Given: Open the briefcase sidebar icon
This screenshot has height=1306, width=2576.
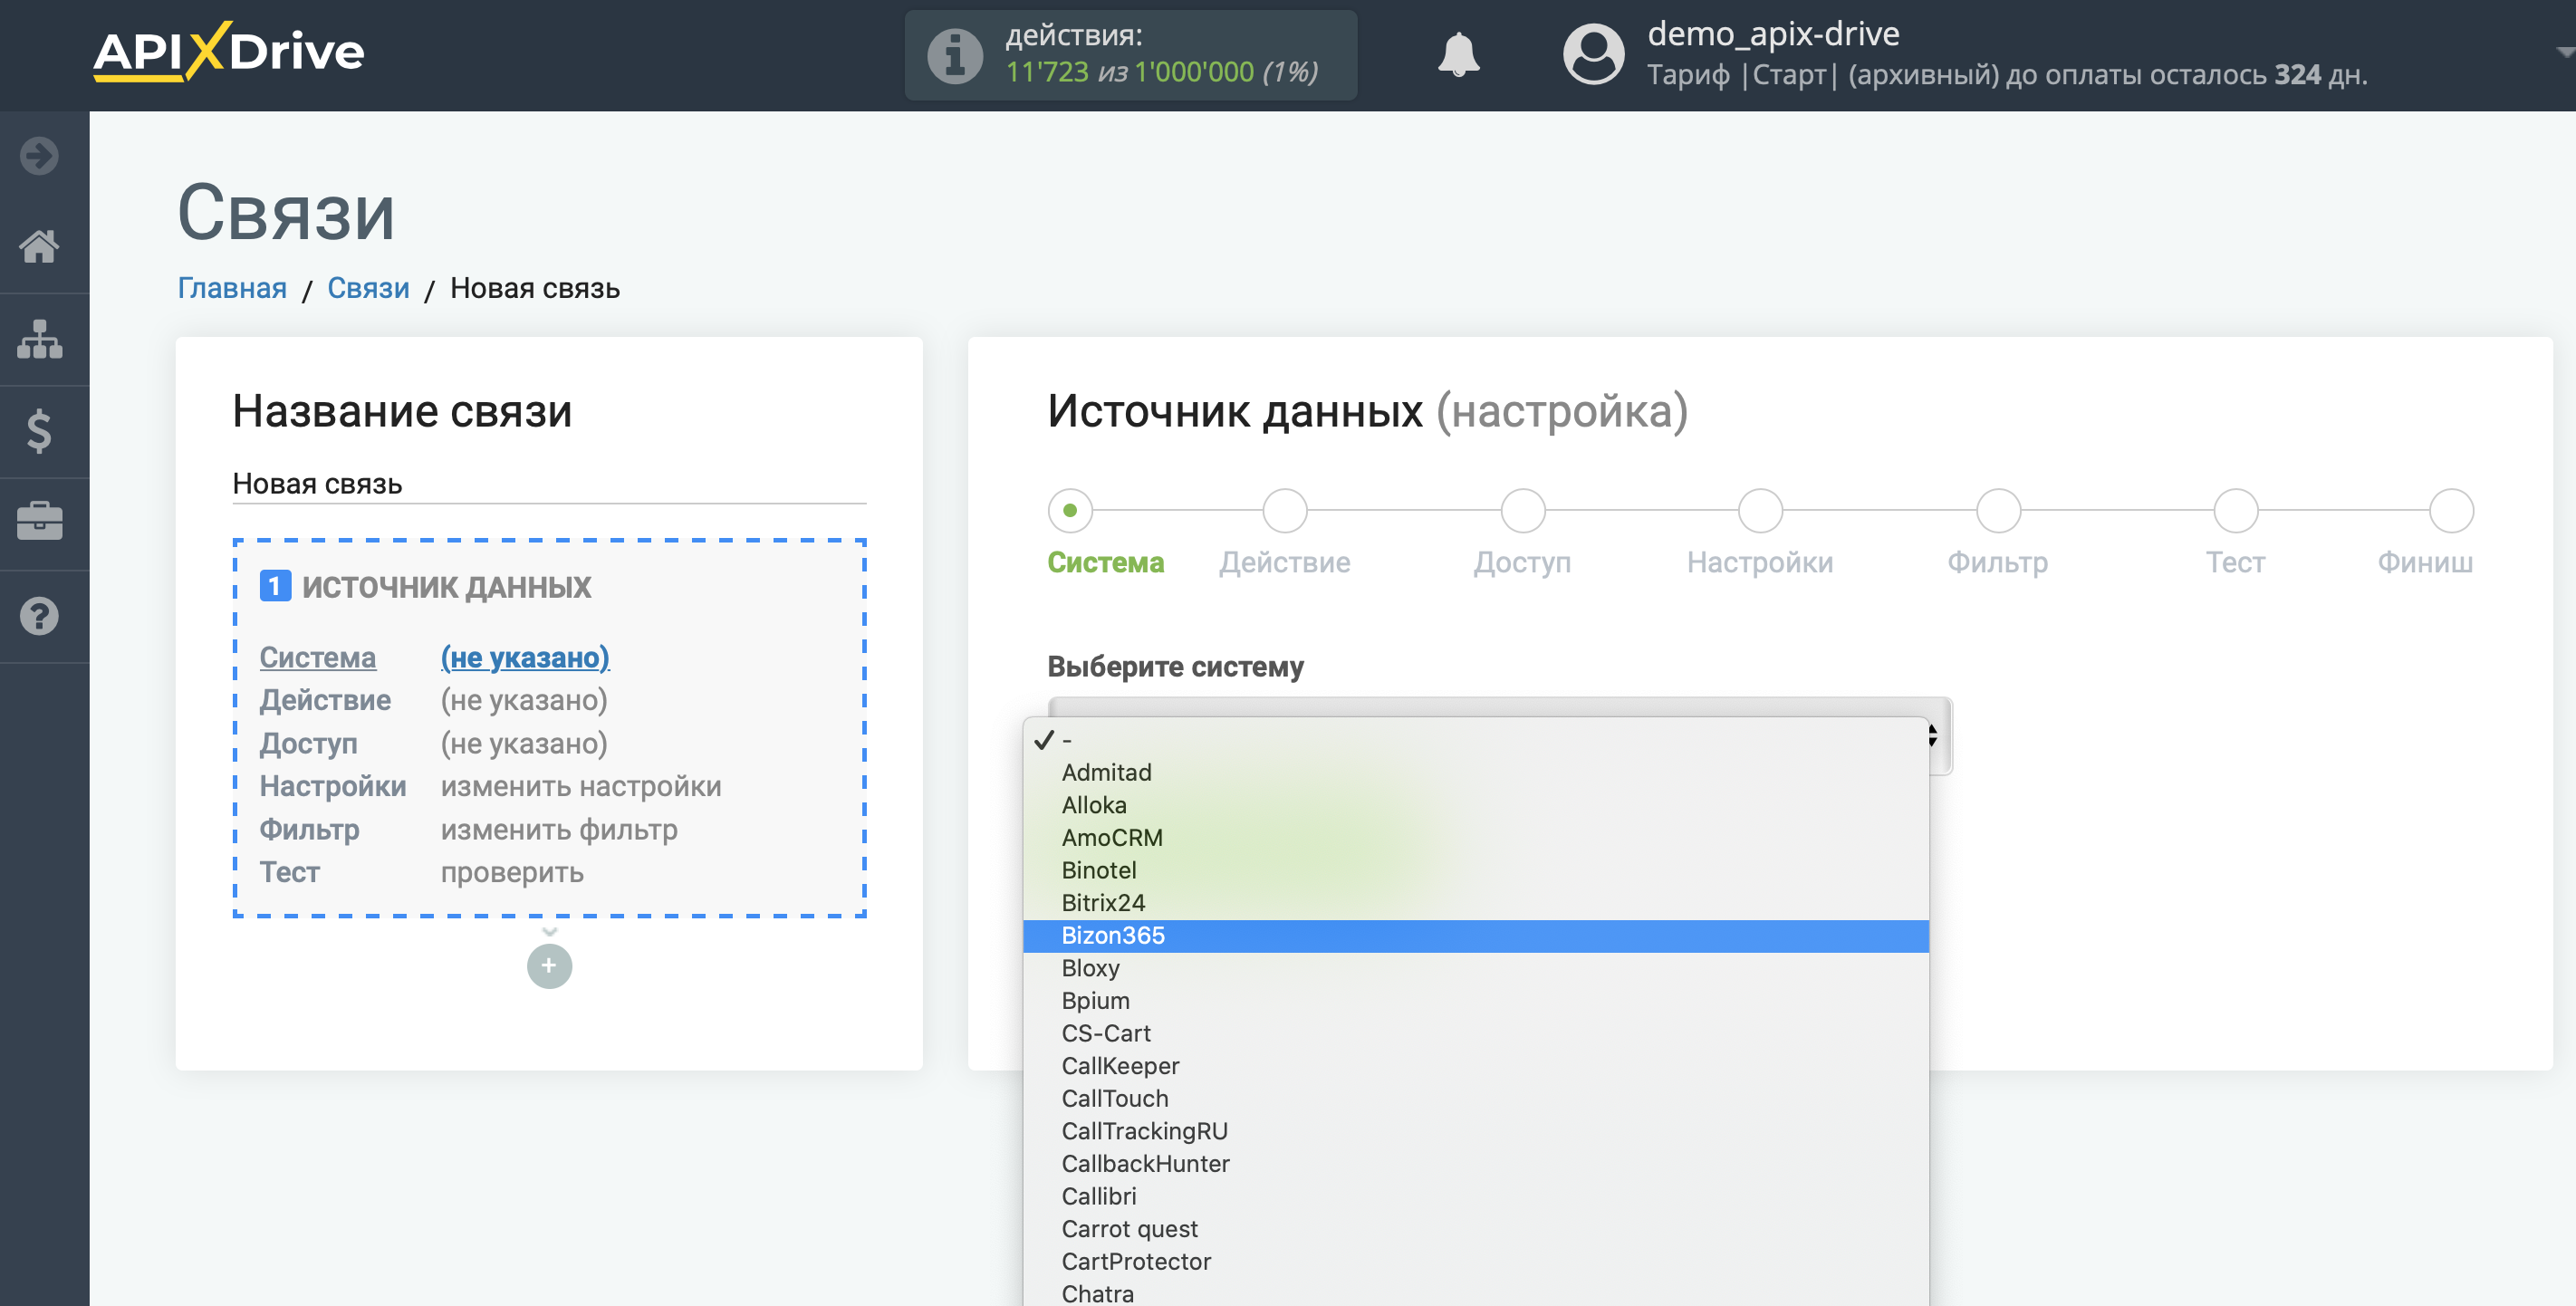Looking at the screenshot, I should click(x=40, y=522).
